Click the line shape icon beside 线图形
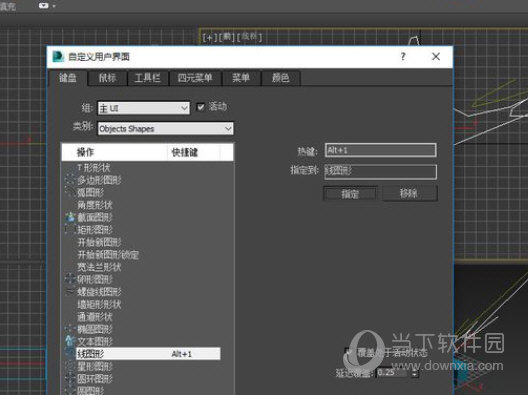The image size is (528, 395). (x=70, y=354)
